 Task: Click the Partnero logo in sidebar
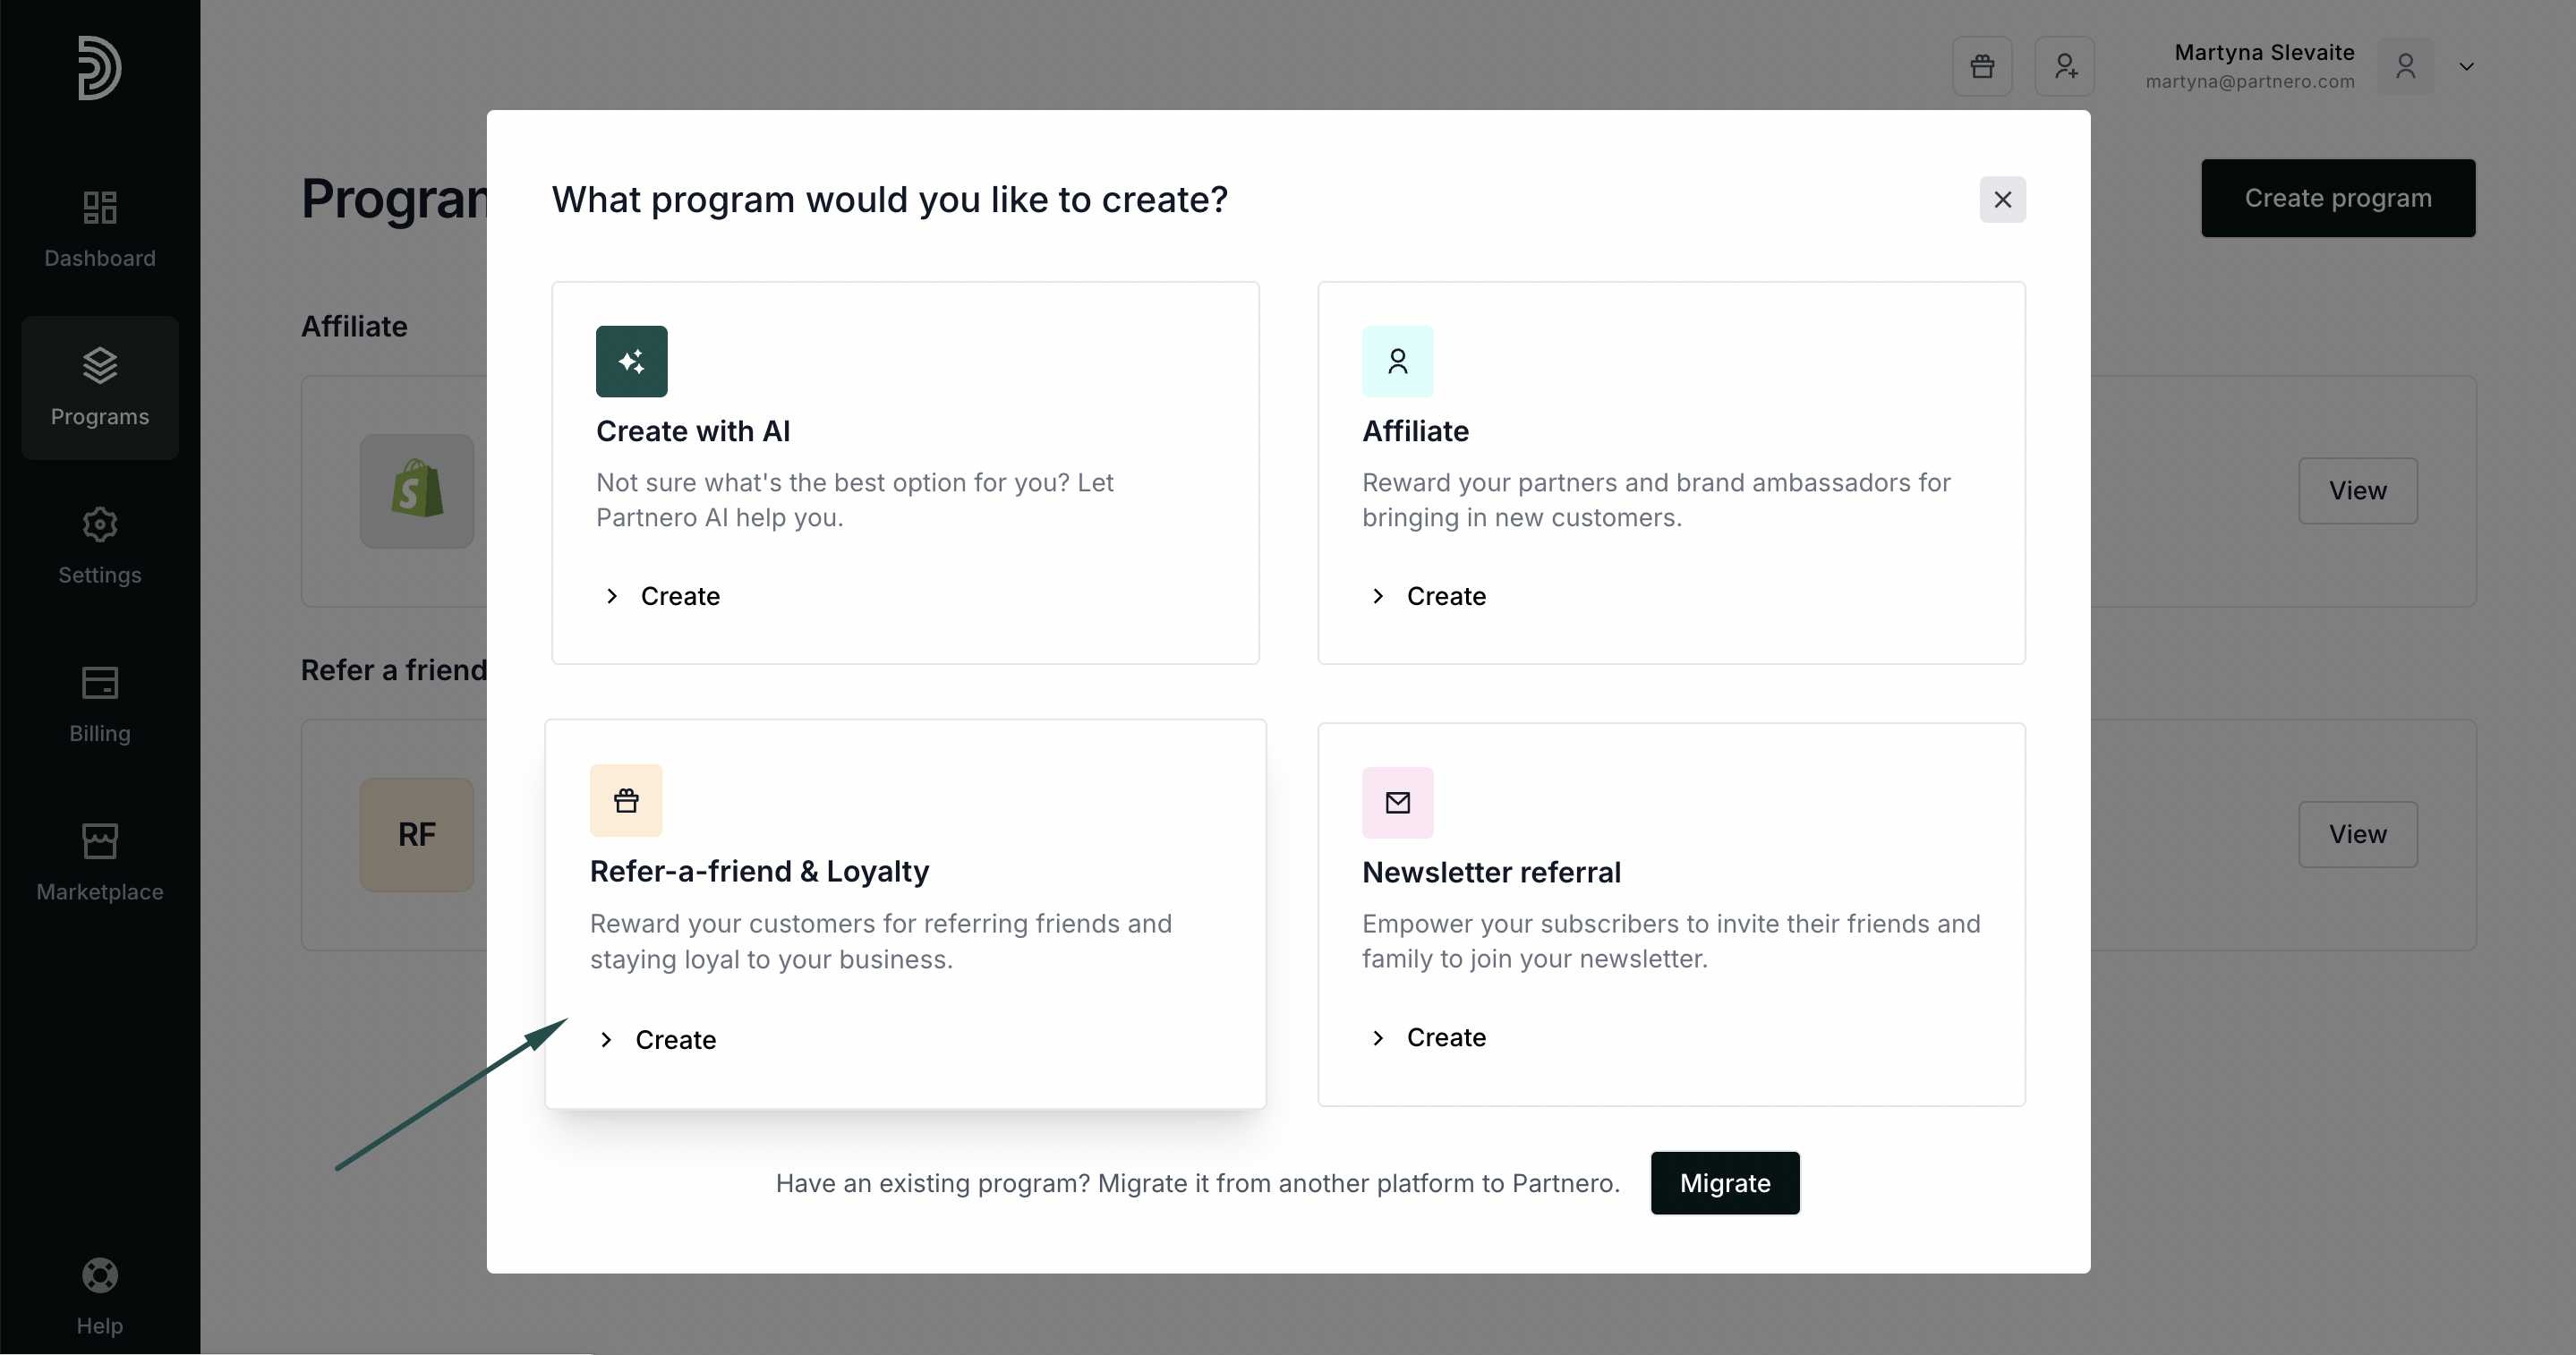[100, 68]
